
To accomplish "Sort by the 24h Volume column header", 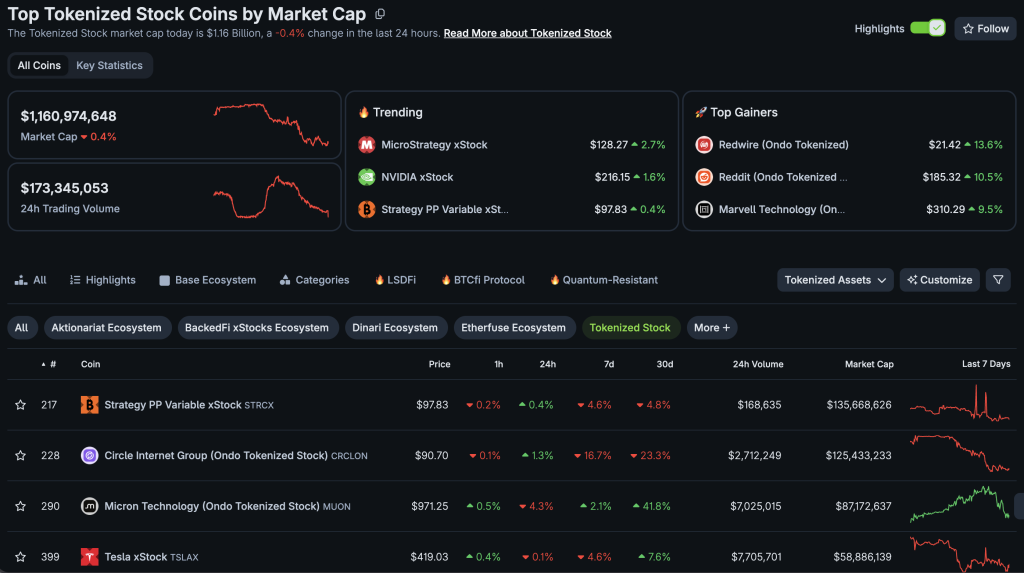I will click(x=758, y=364).
